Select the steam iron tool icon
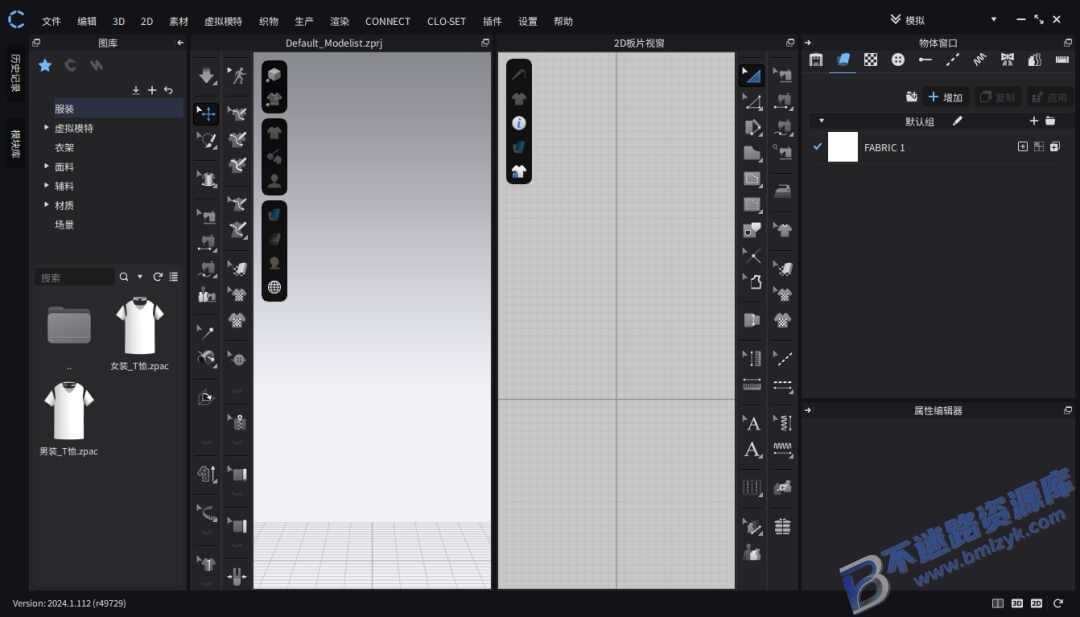The height and width of the screenshot is (617, 1080). click(782, 191)
